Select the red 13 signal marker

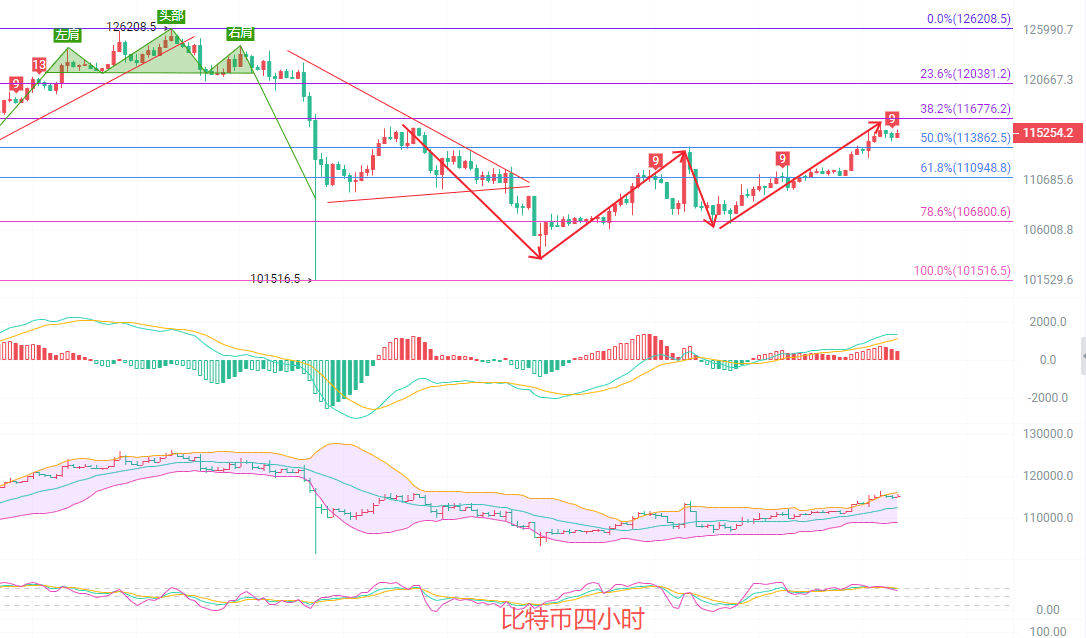tap(39, 66)
